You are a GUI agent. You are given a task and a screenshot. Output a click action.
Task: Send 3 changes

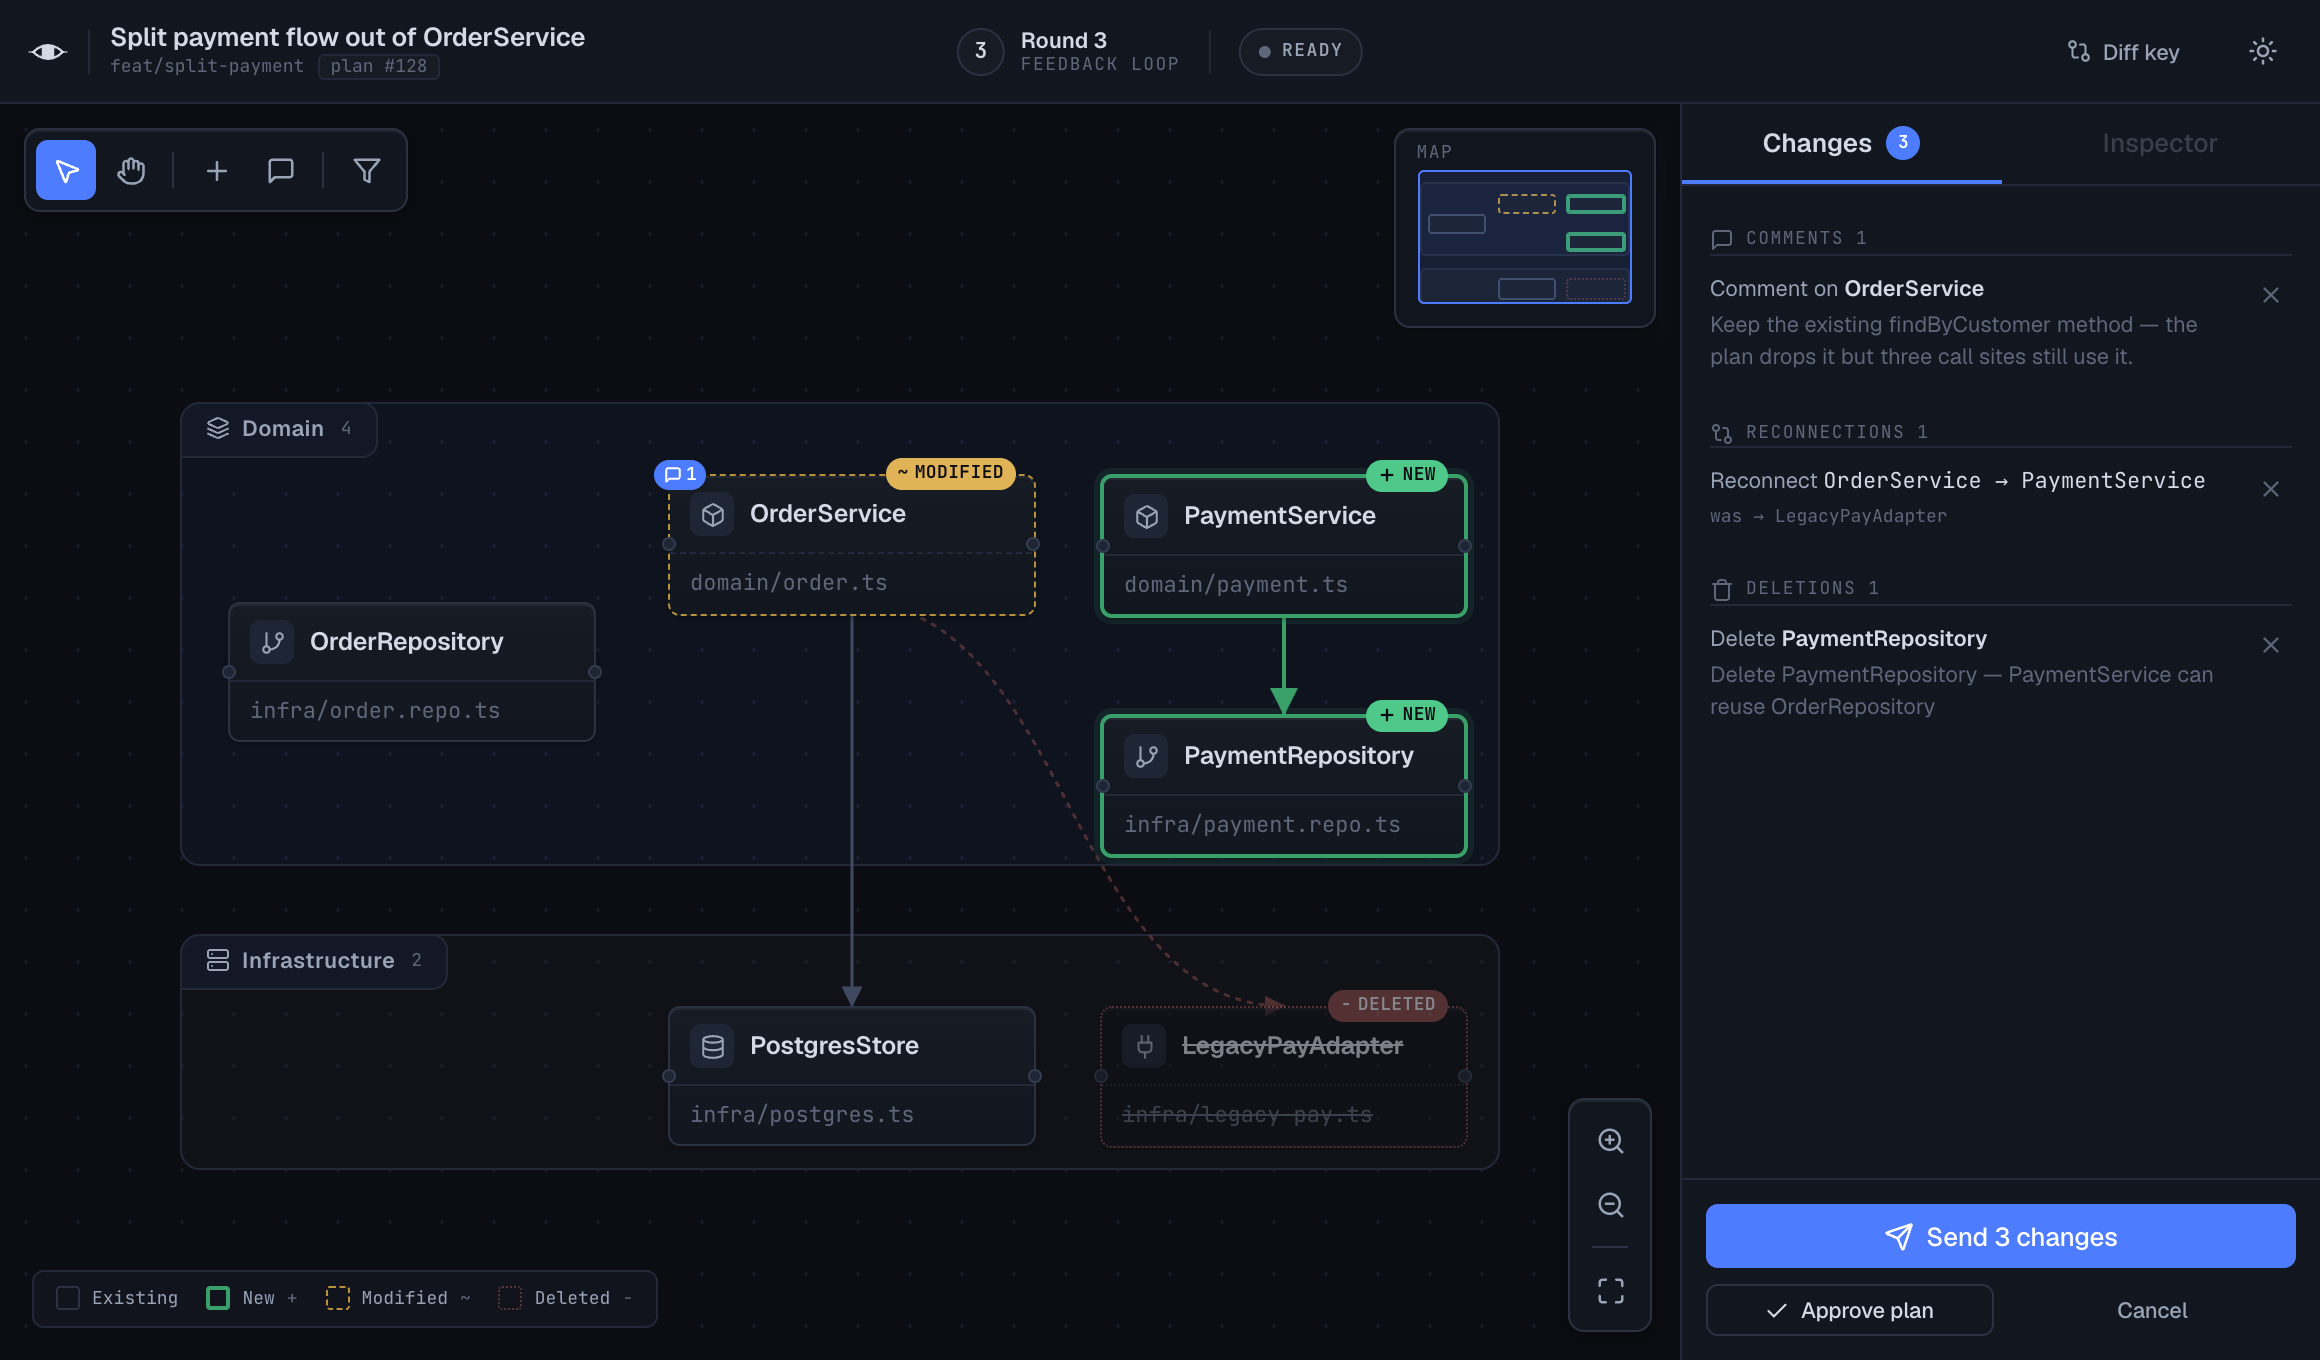(2000, 1236)
